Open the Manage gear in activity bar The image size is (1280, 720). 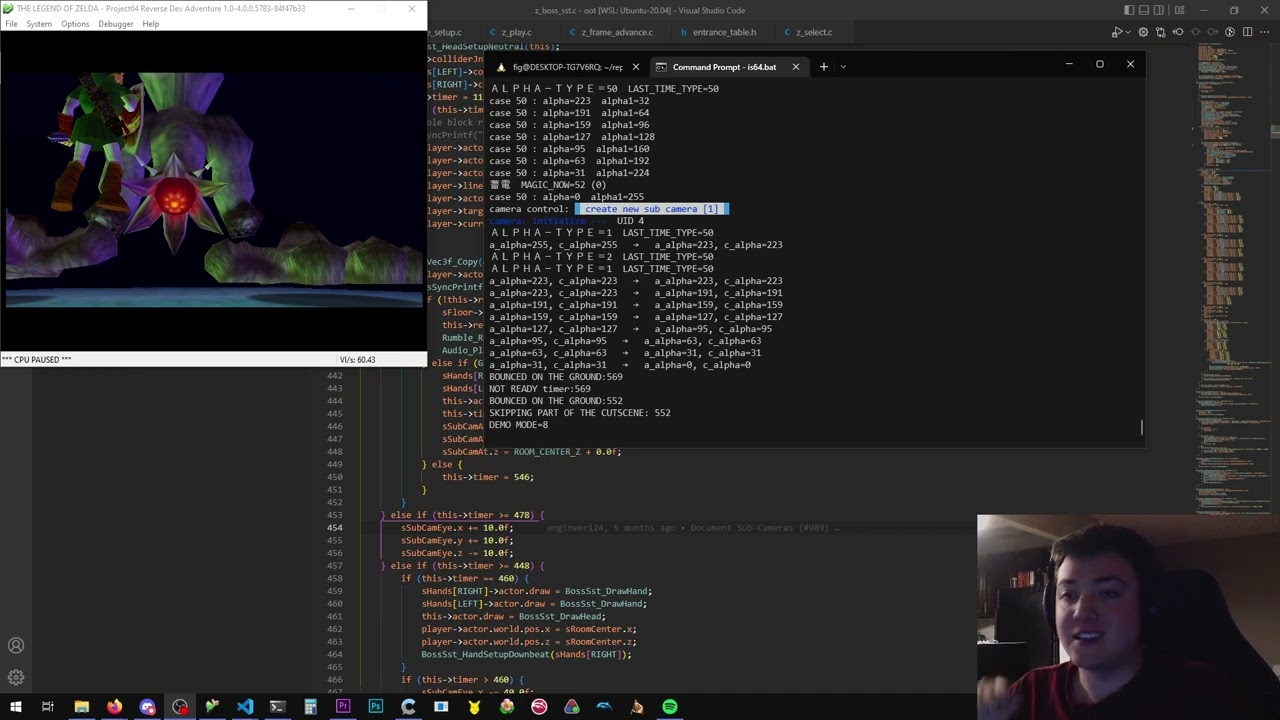(16, 678)
